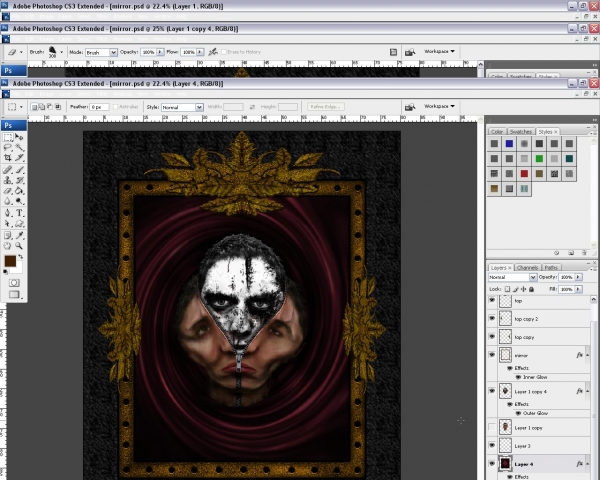600x480 pixels.
Task: Click the Refine Edge button
Action: point(325,107)
